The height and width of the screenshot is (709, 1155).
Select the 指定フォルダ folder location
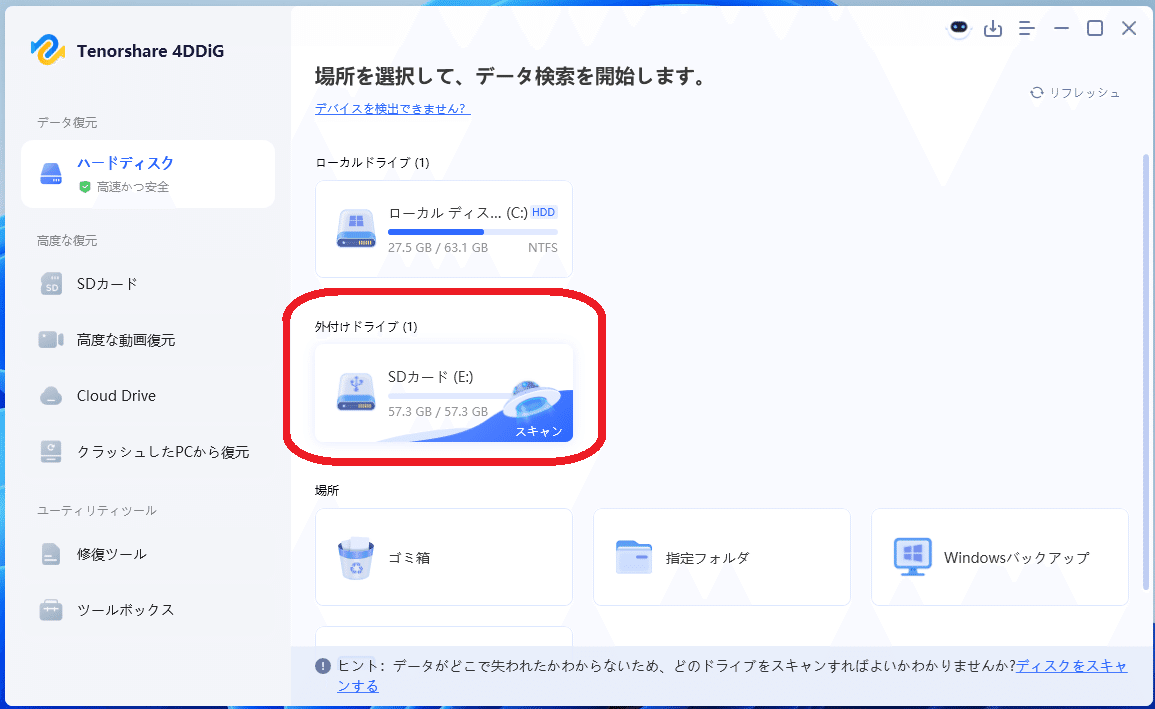click(721, 557)
